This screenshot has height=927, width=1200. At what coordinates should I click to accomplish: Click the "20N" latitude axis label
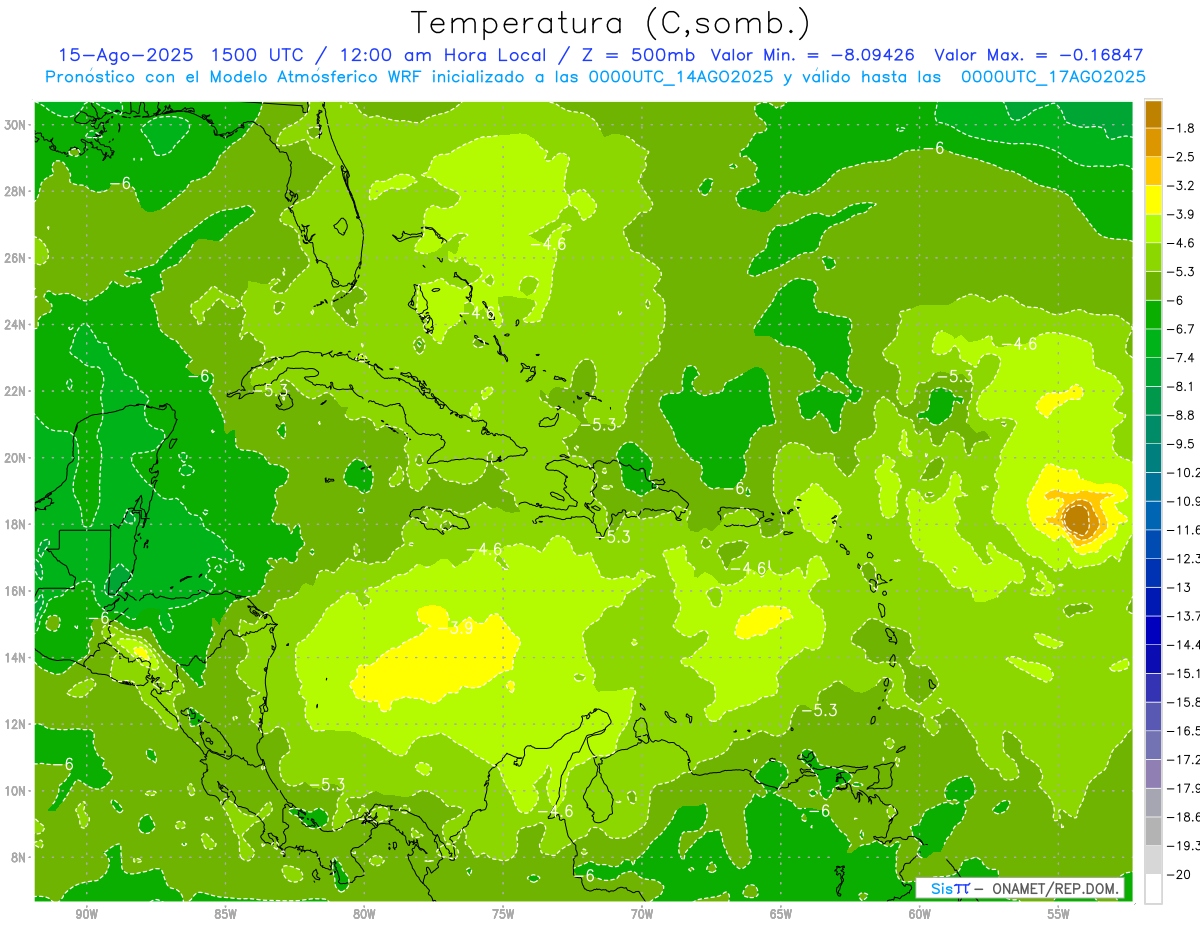16,458
